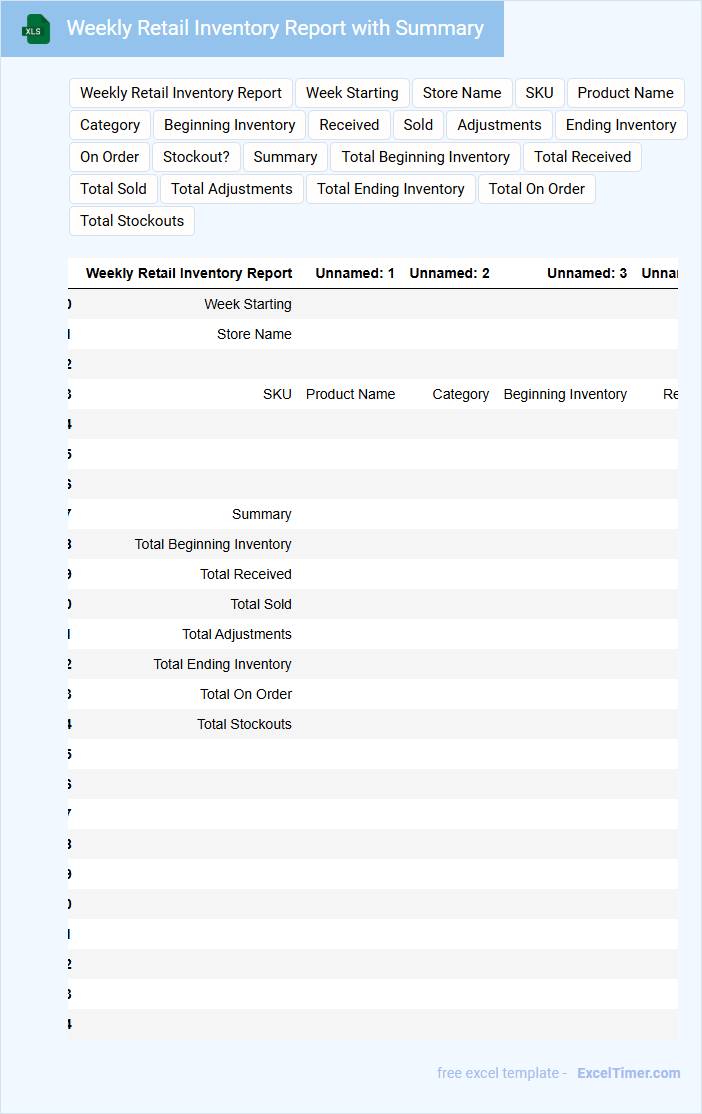Select the 'Received' tag
Screen dimensions: 702x1114
[349, 125]
